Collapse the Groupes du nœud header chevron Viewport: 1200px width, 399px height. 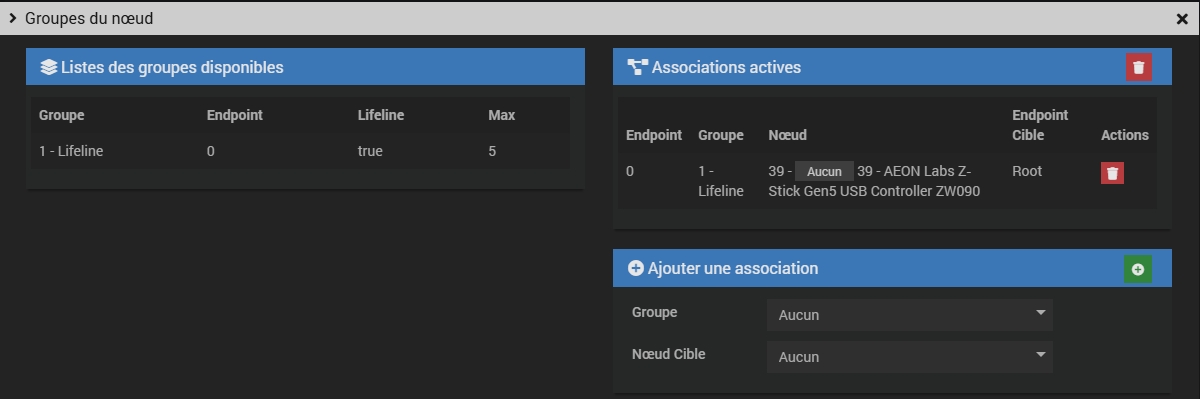point(12,18)
